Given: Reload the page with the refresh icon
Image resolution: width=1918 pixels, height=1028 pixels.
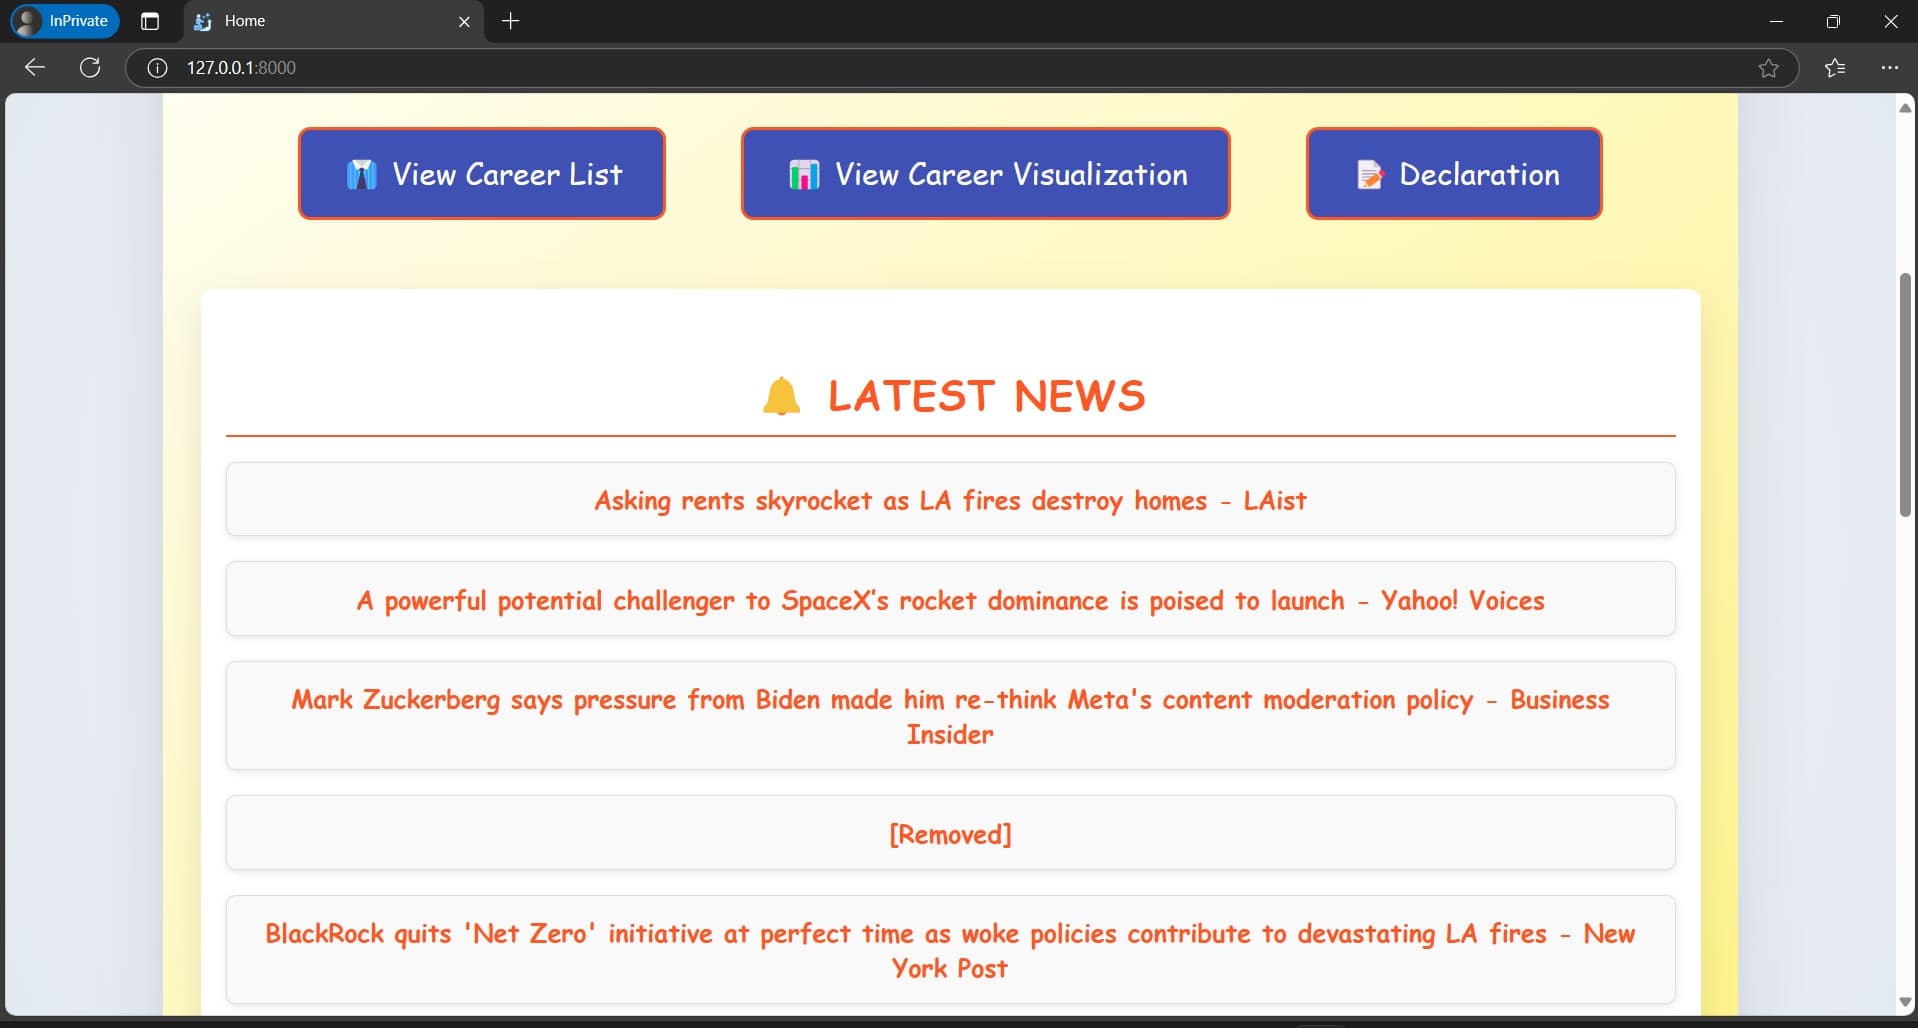Looking at the screenshot, I should pos(90,67).
